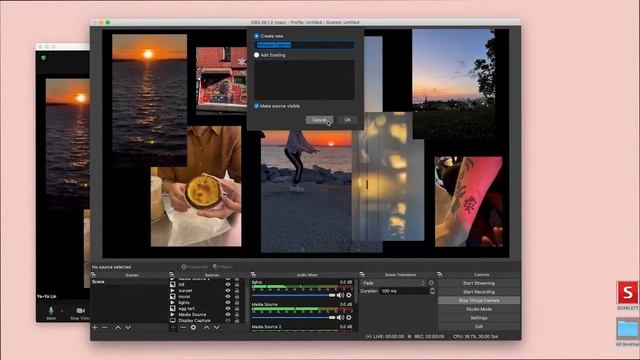Image resolution: width=640 pixels, height=360 pixels.
Task: Open Settings from the Controls panel
Action: coord(479,318)
